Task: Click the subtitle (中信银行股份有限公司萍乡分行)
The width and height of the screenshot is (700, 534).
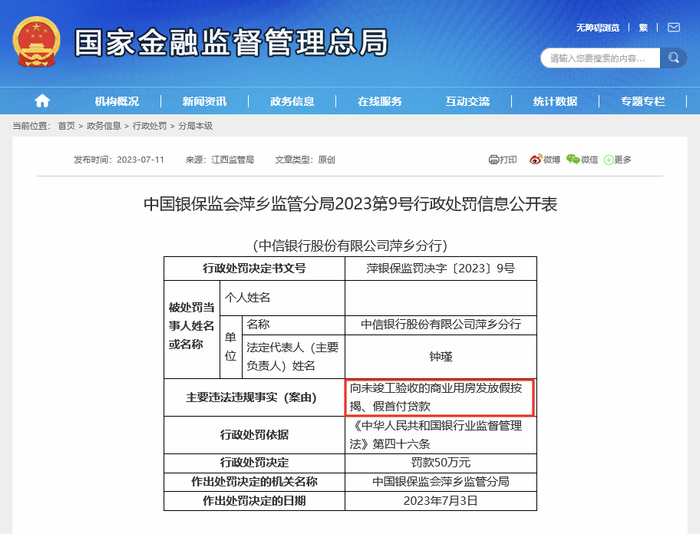Action: click(350, 245)
